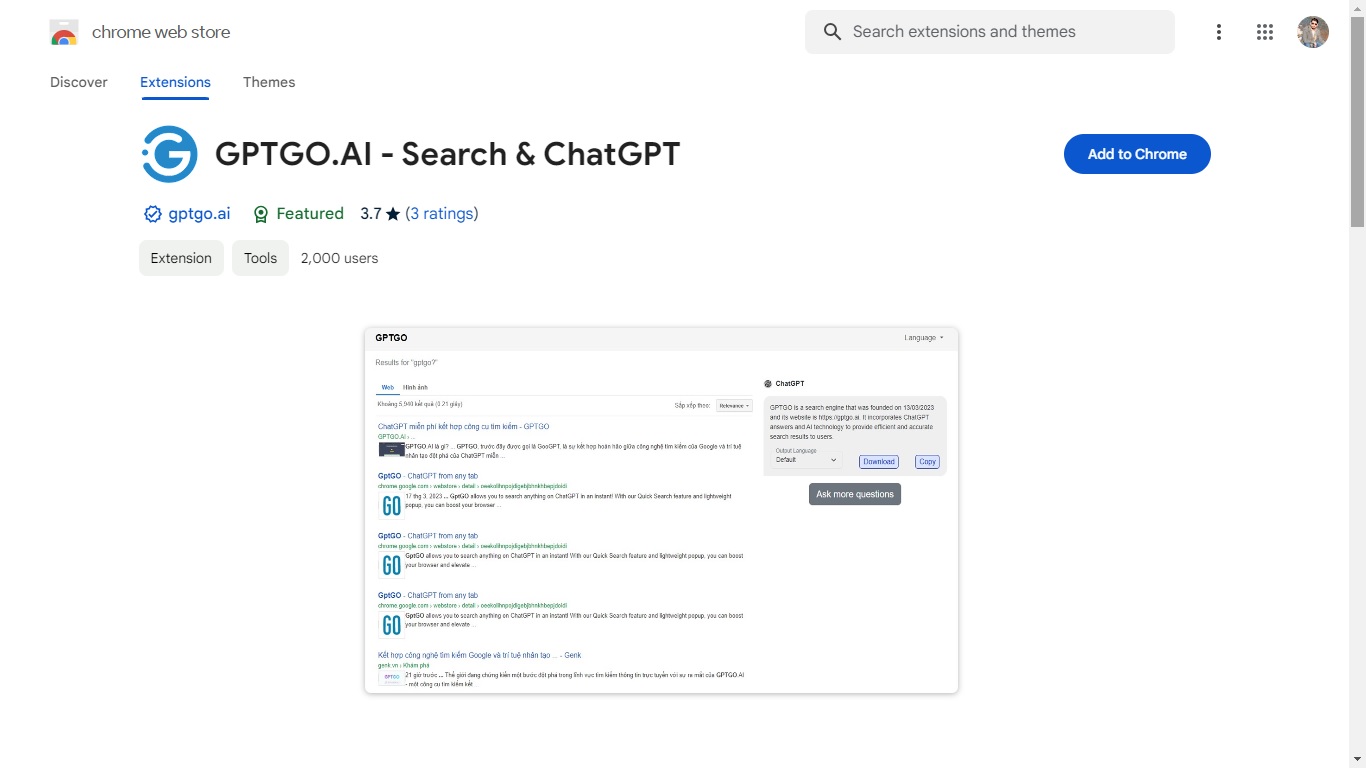Click the Featured ribbon badge icon
This screenshot has width=1366, height=768.
click(x=261, y=213)
